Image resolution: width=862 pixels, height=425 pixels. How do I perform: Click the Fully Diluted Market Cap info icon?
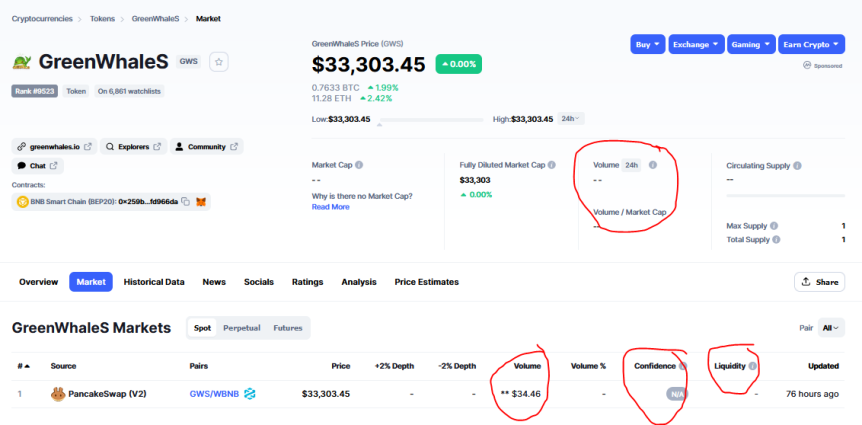coord(551,165)
